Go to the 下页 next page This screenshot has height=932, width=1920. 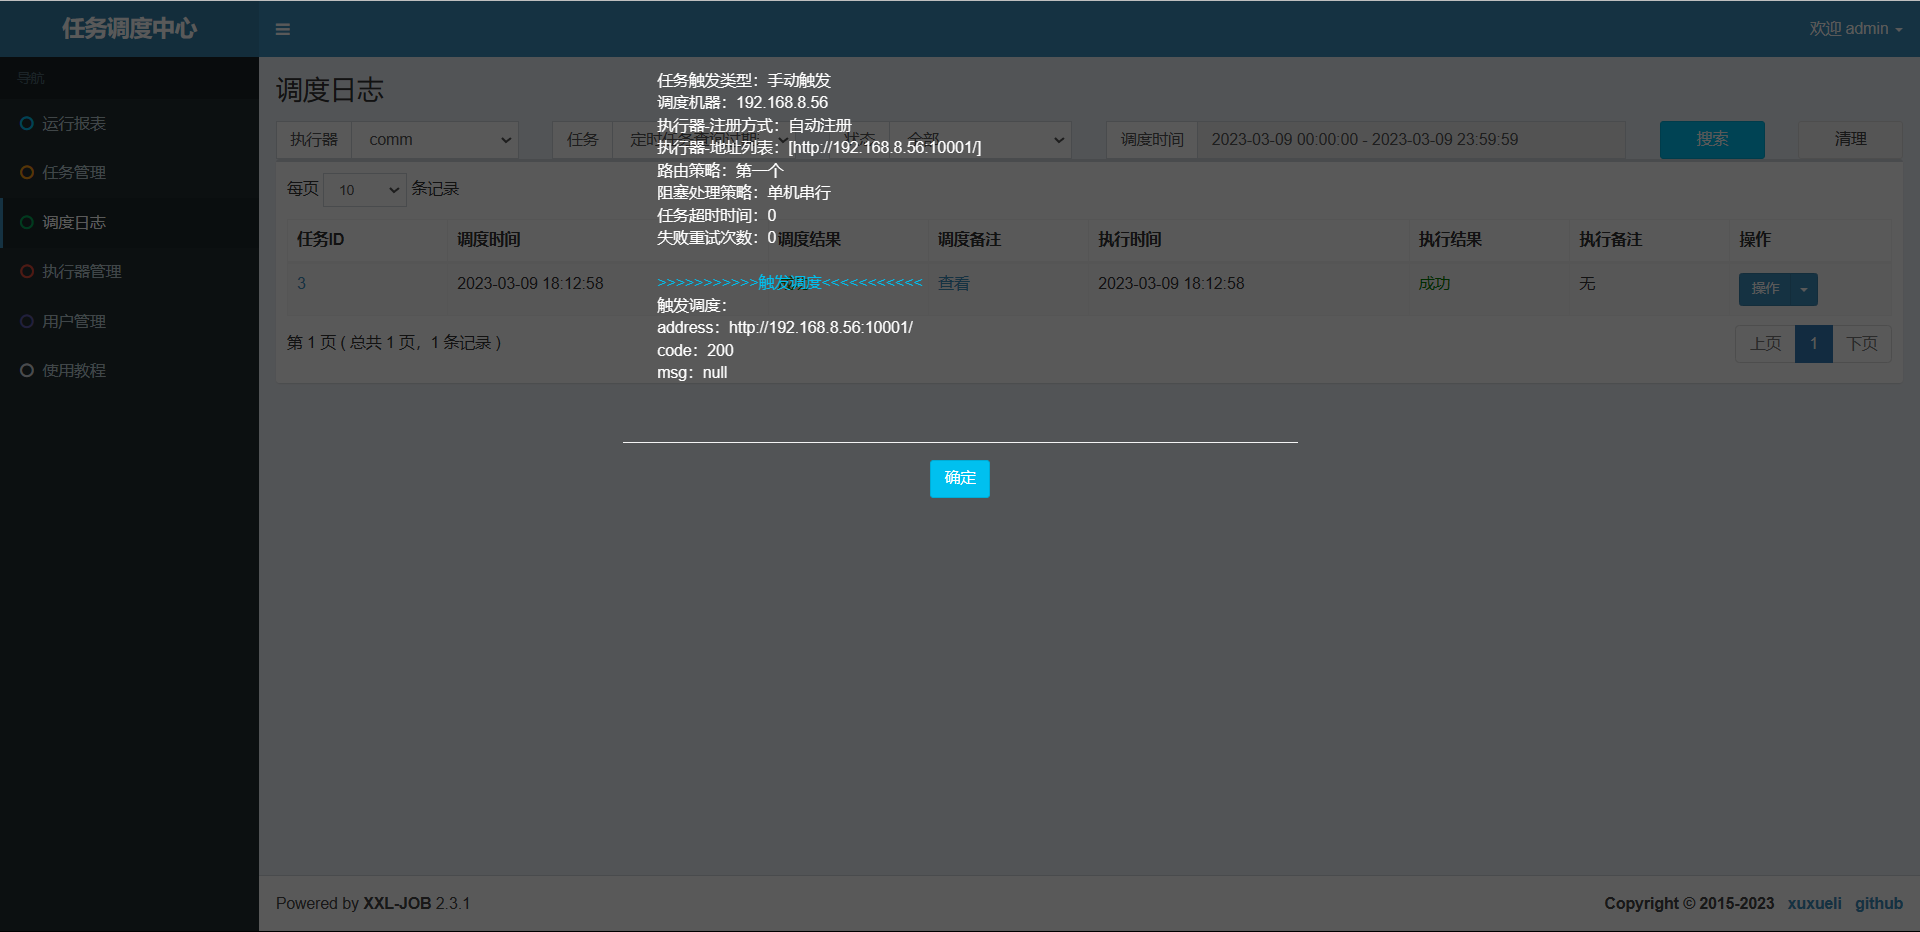1861,344
